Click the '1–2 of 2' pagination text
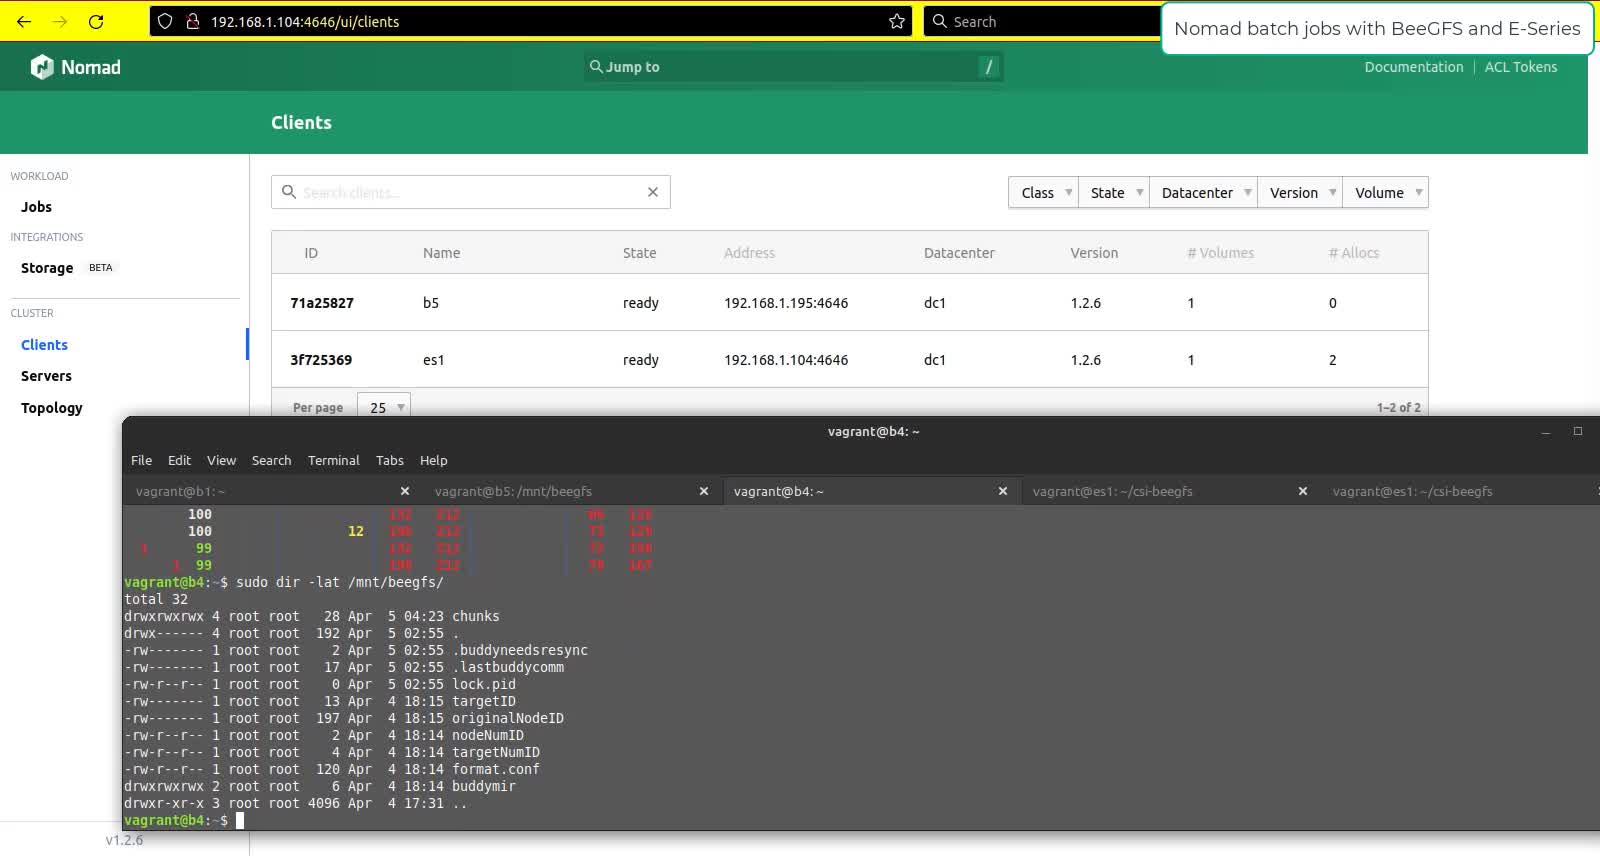Viewport: 1600px width, 856px height. (x=1398, y=407)
